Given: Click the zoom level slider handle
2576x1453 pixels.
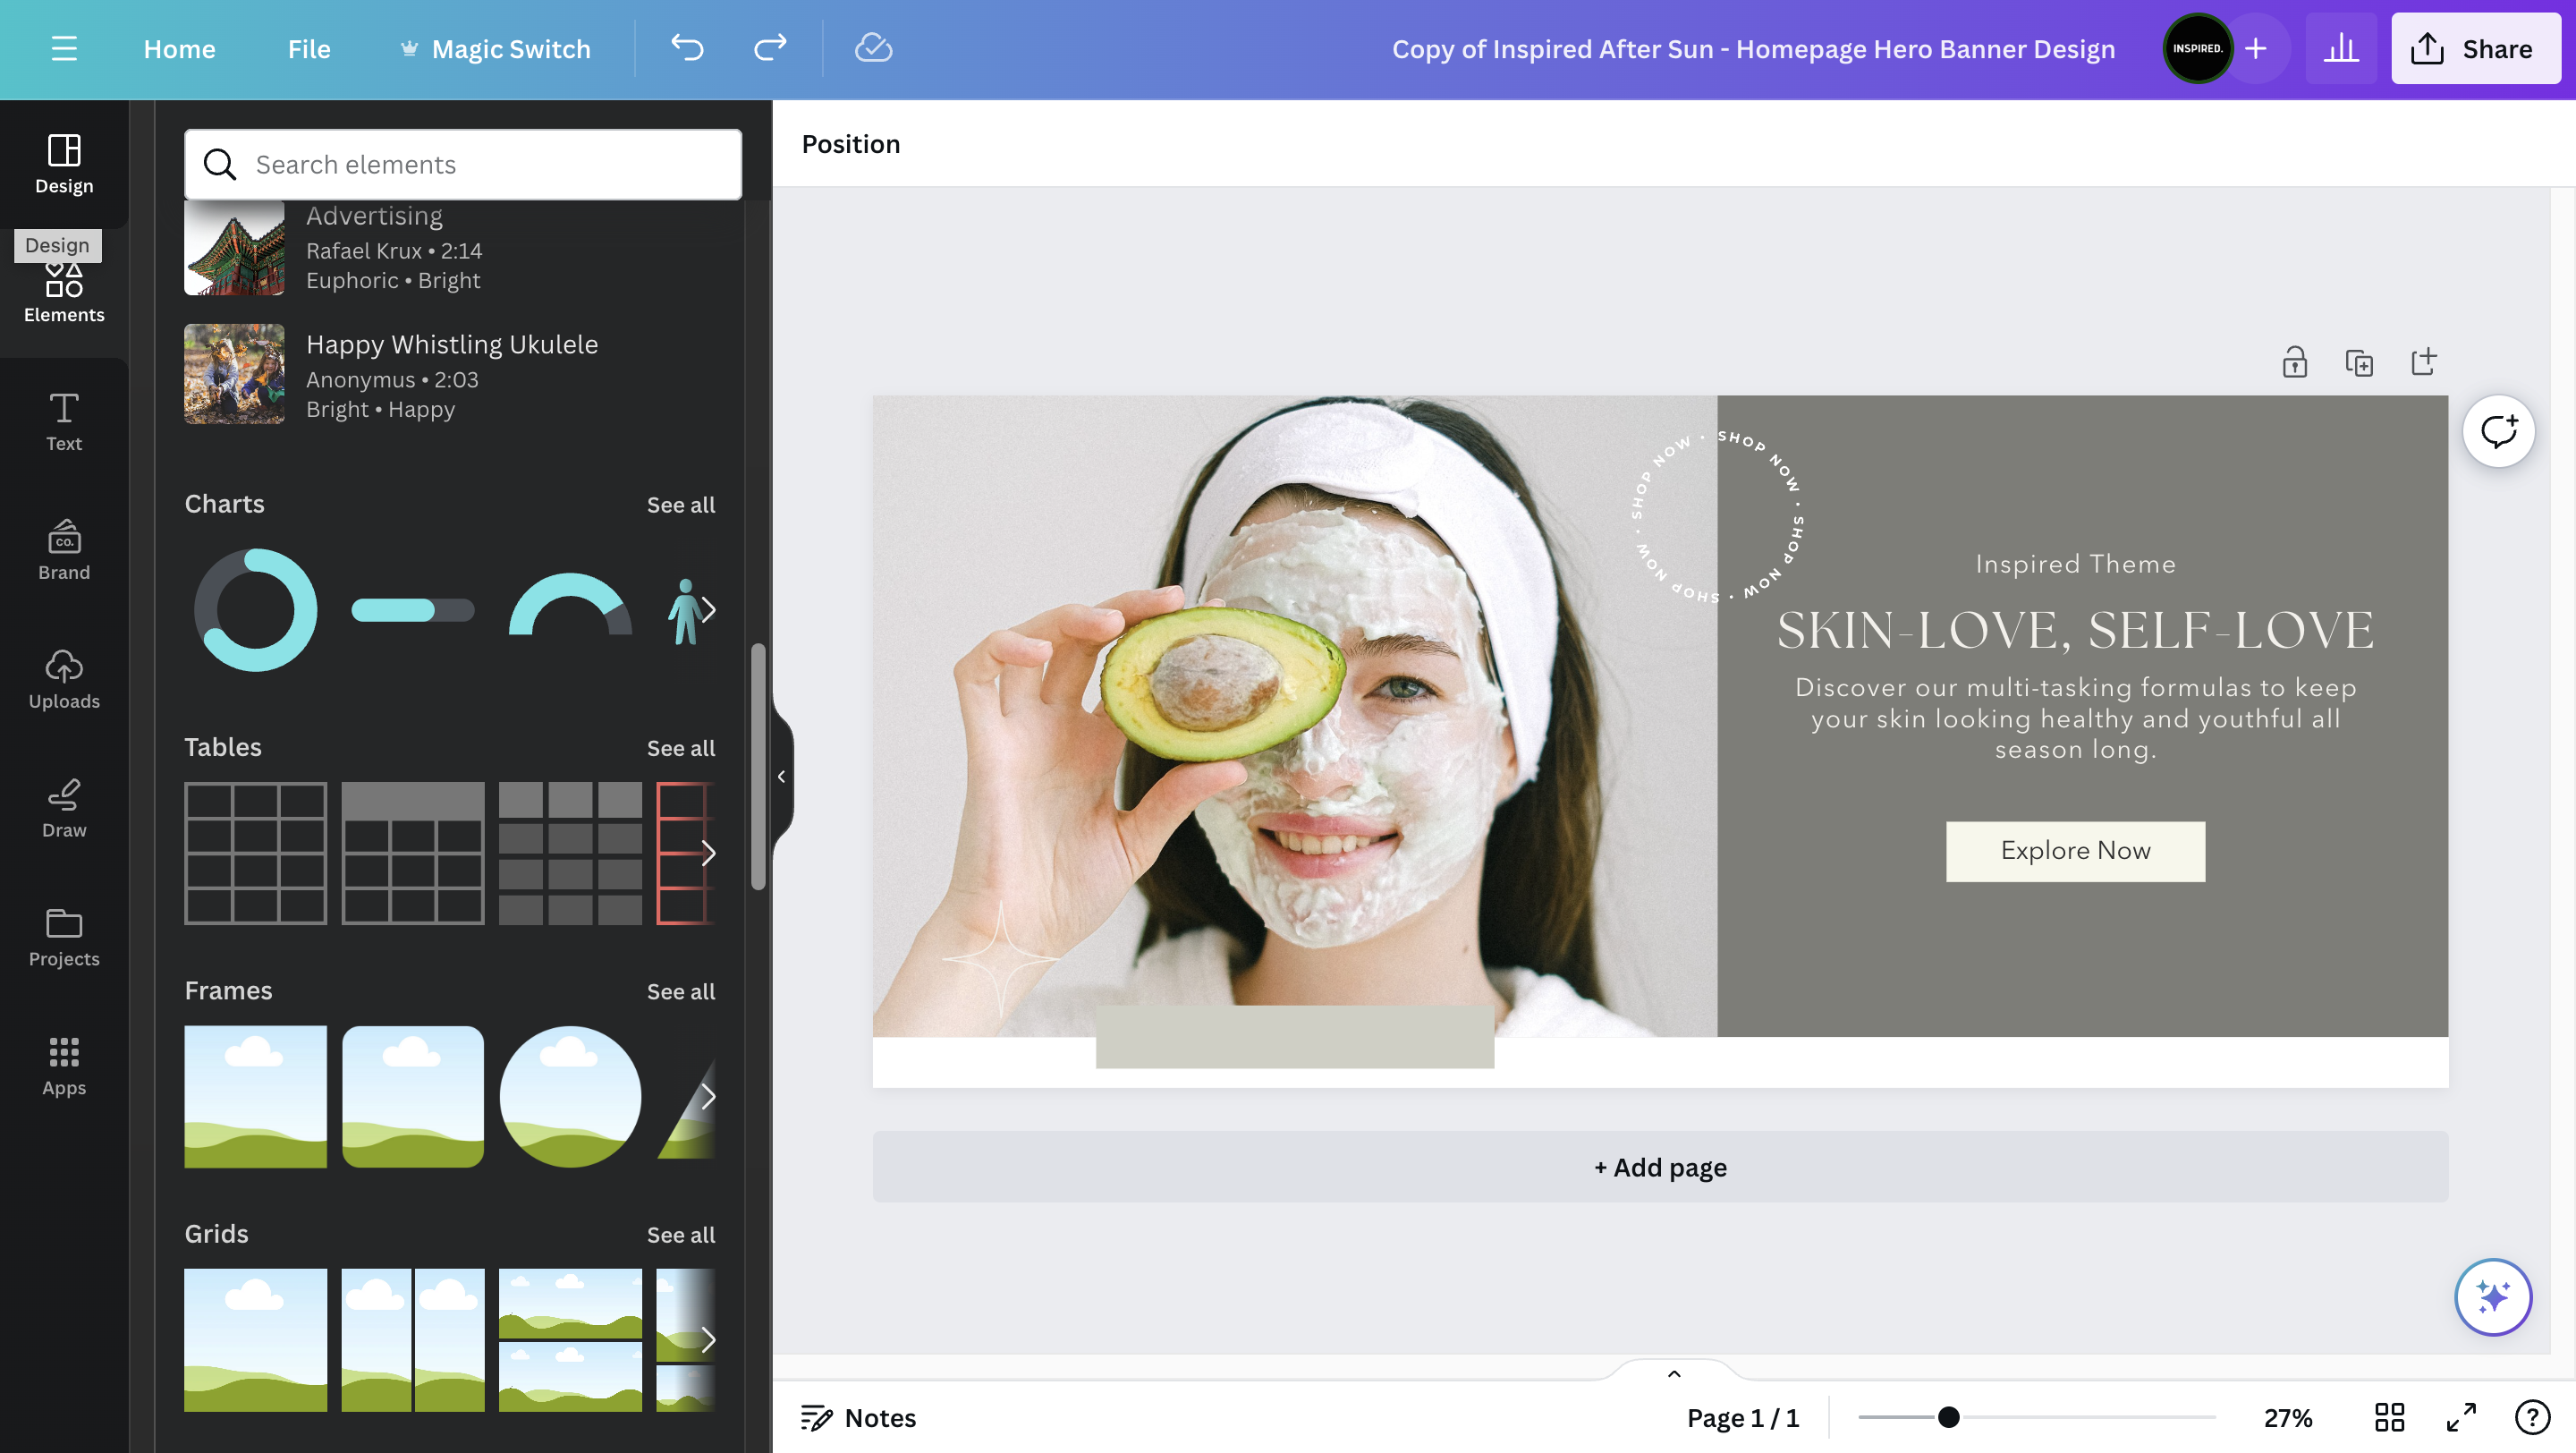Looking at the screenshot, I should point(1948,1417).
